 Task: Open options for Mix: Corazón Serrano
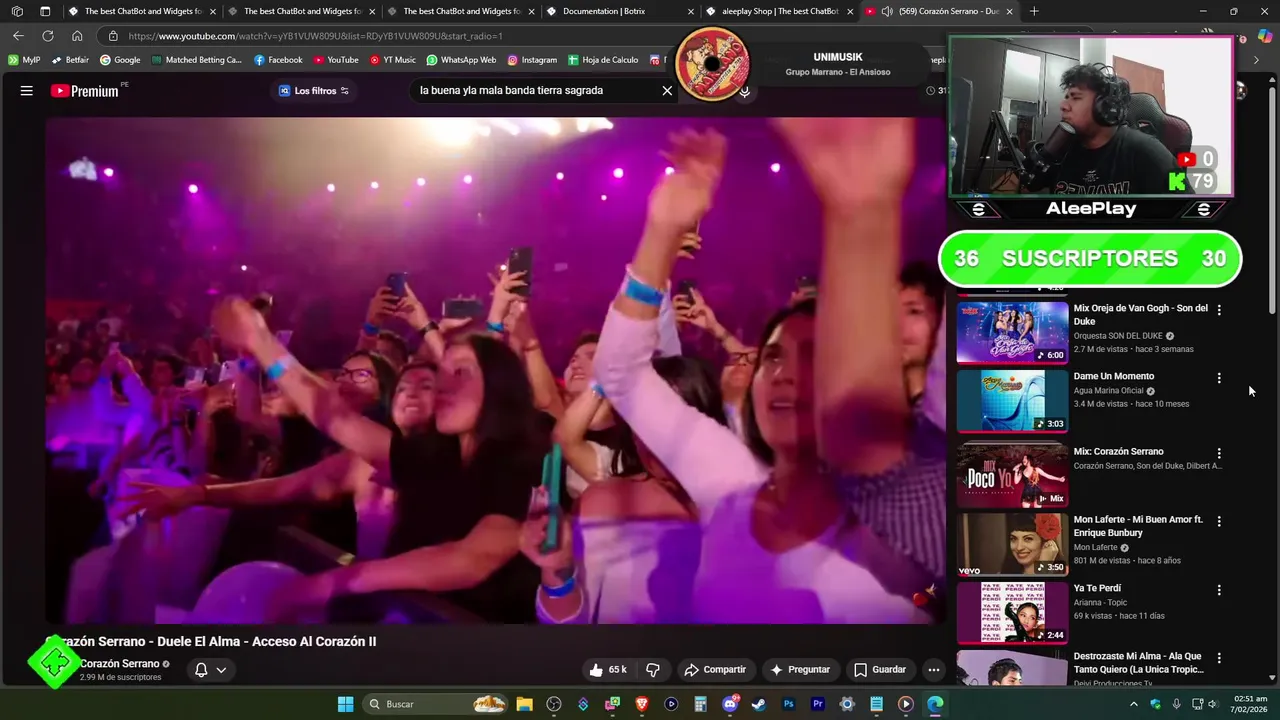(1218, 453)
